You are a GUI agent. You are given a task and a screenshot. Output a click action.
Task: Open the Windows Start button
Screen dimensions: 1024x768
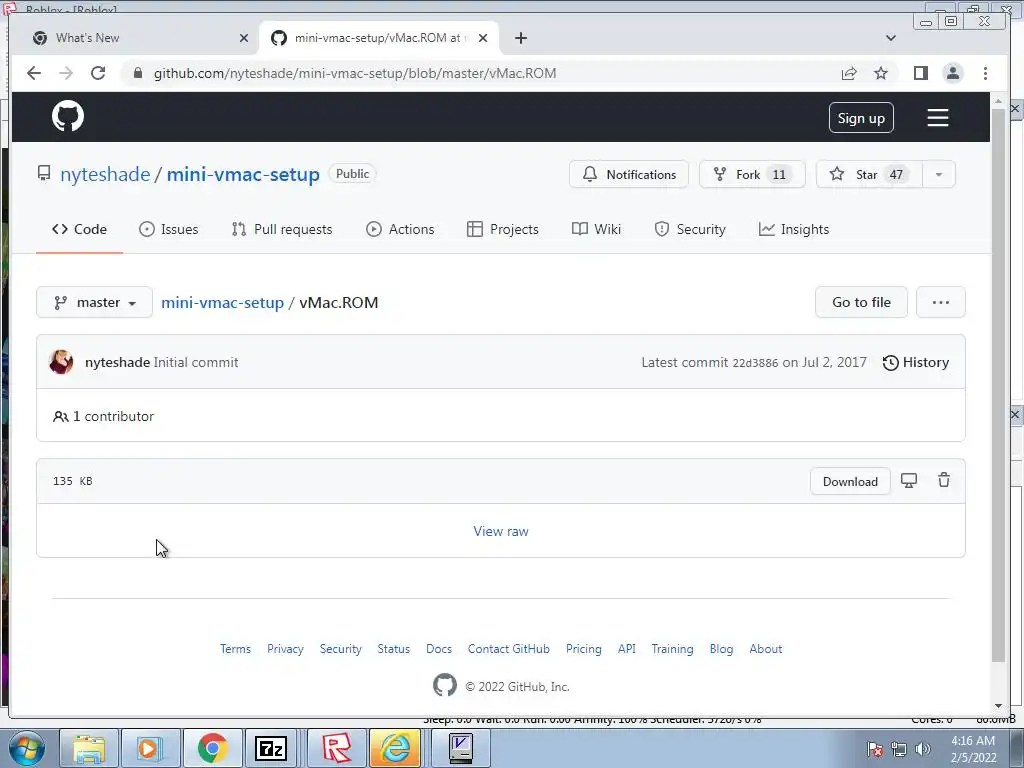click(x=26, y=748)
